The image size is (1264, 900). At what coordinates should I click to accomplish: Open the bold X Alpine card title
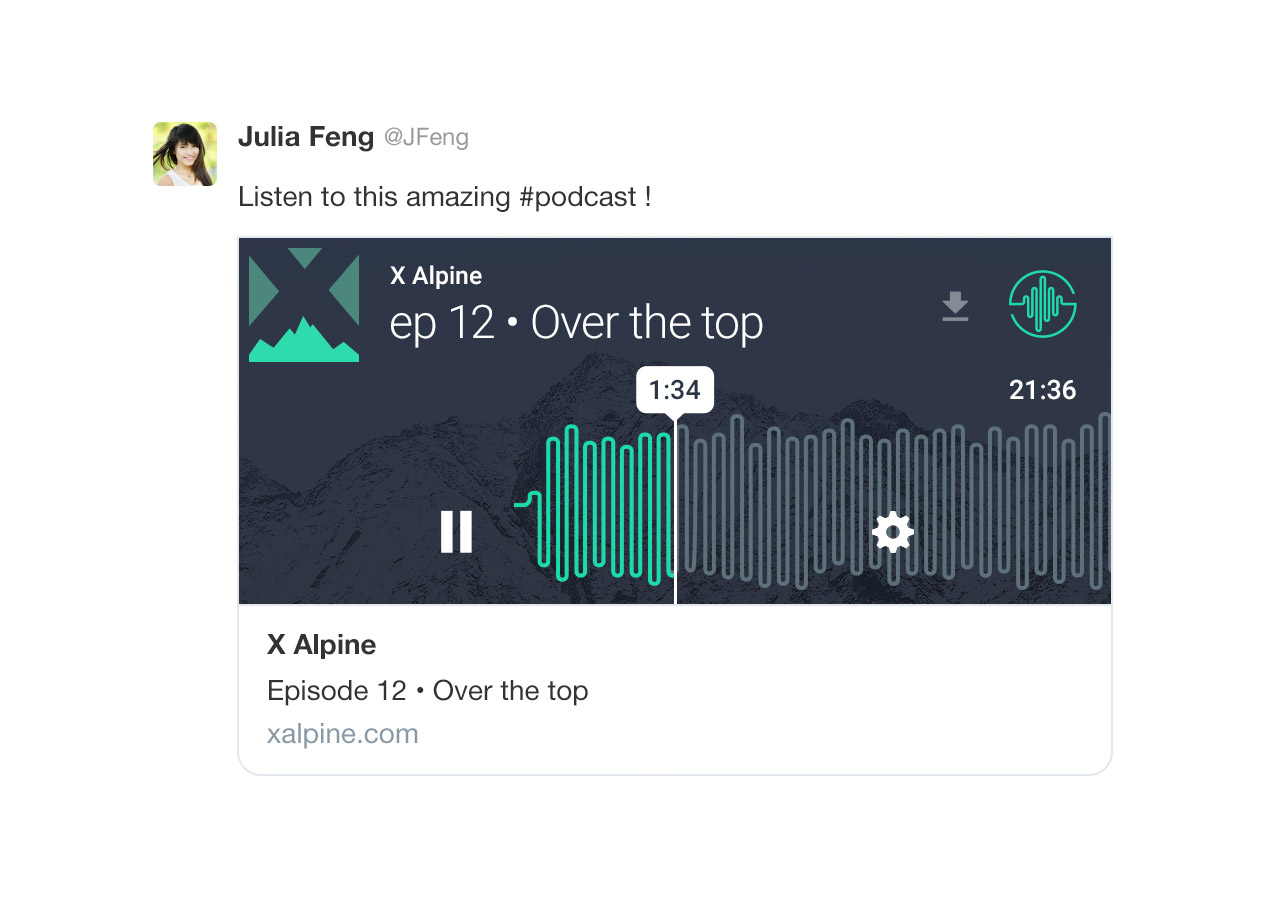point(322,645)
